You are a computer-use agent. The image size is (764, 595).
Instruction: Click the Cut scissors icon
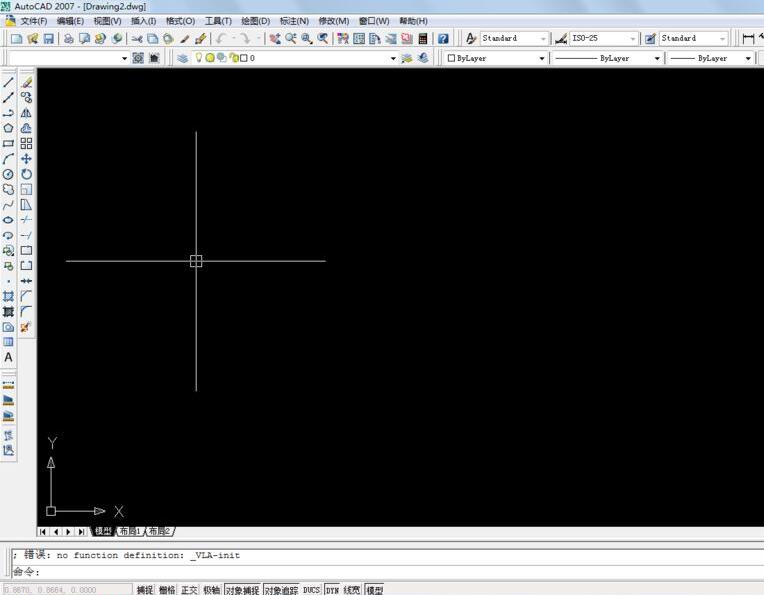(x=137, y=38)
